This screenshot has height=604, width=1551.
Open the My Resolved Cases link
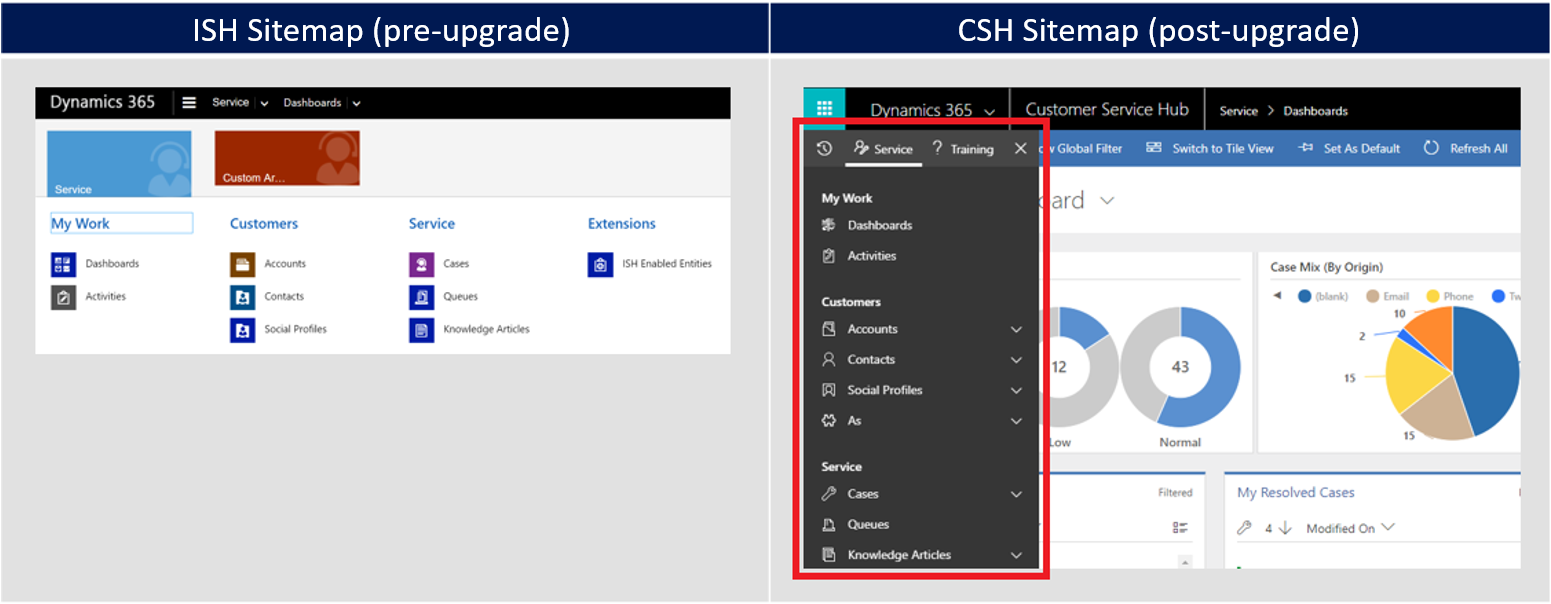click(x=1295, y=492)
